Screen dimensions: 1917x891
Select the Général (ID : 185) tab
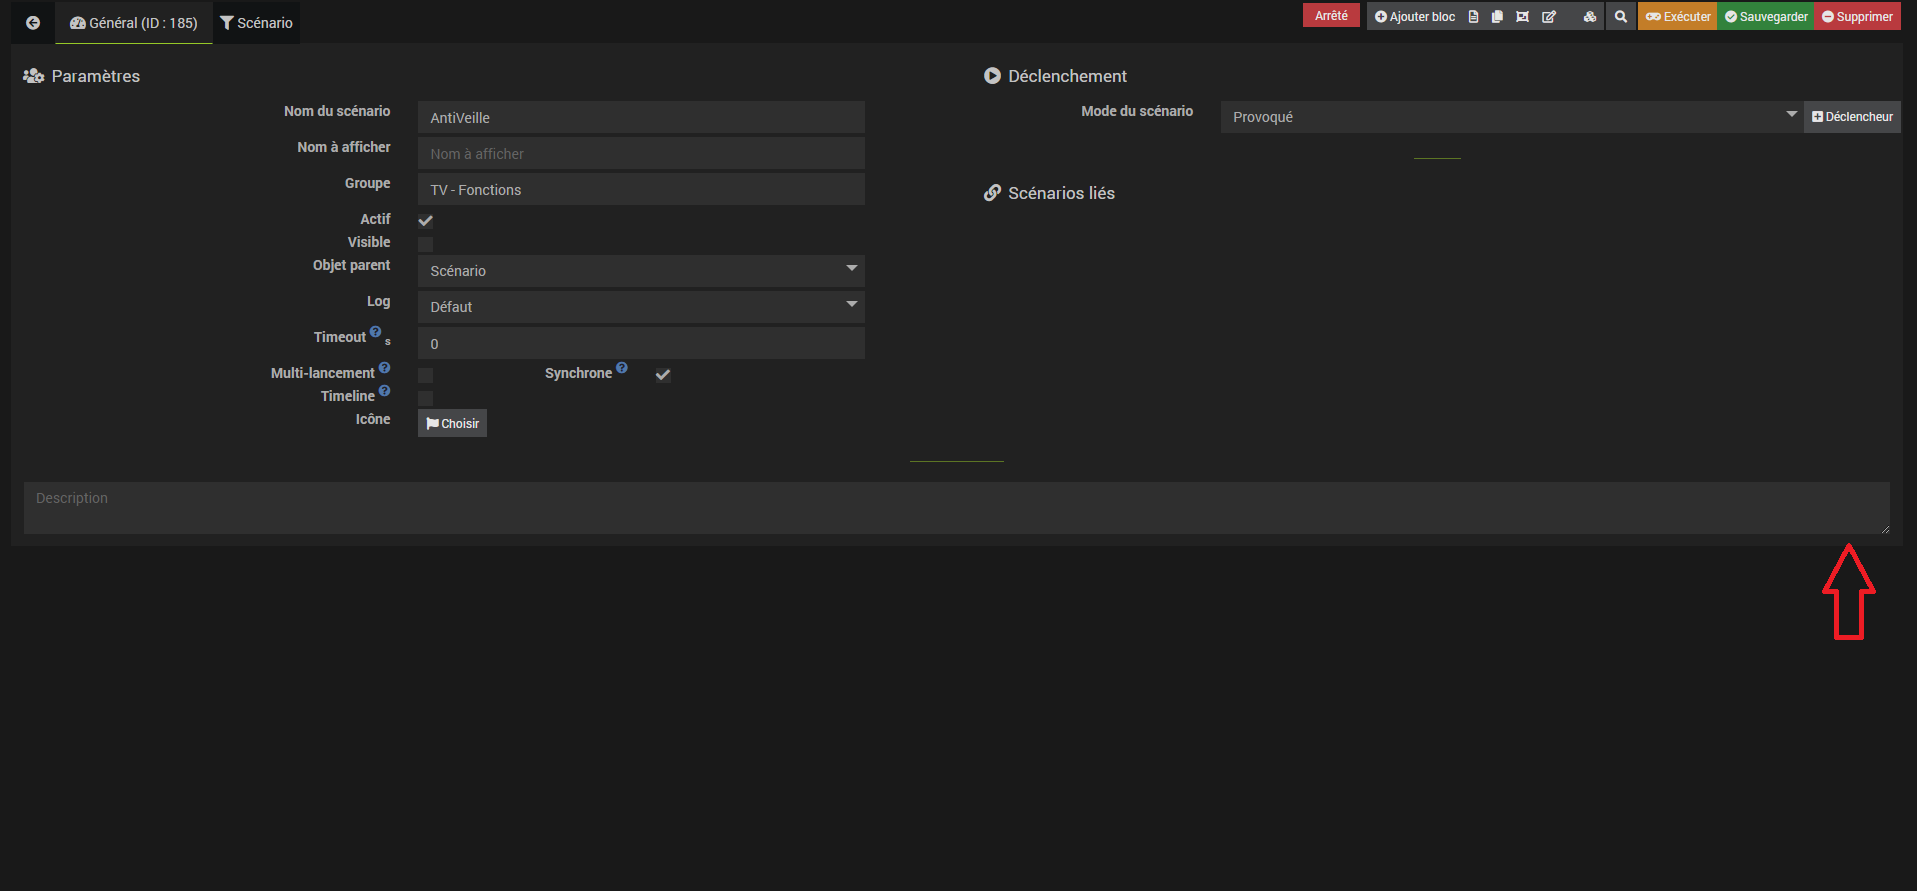coord(134,23)
